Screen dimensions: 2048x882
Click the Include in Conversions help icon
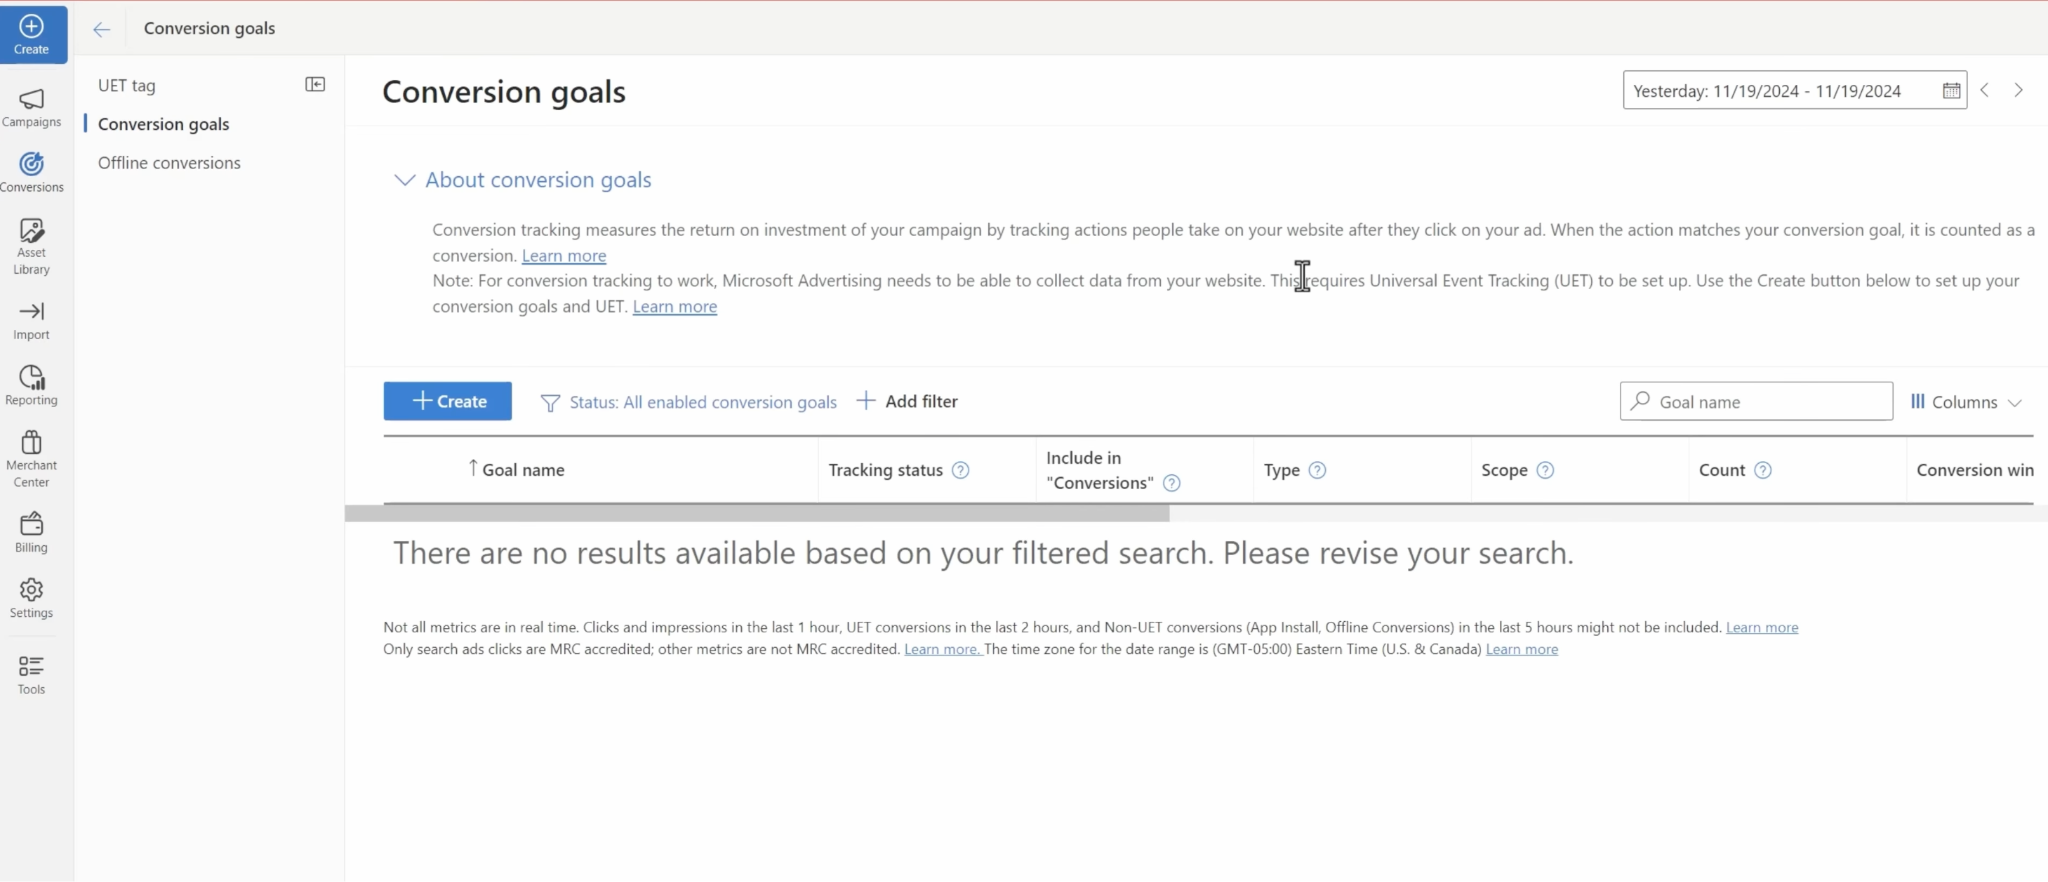(x=1172, y=483)
